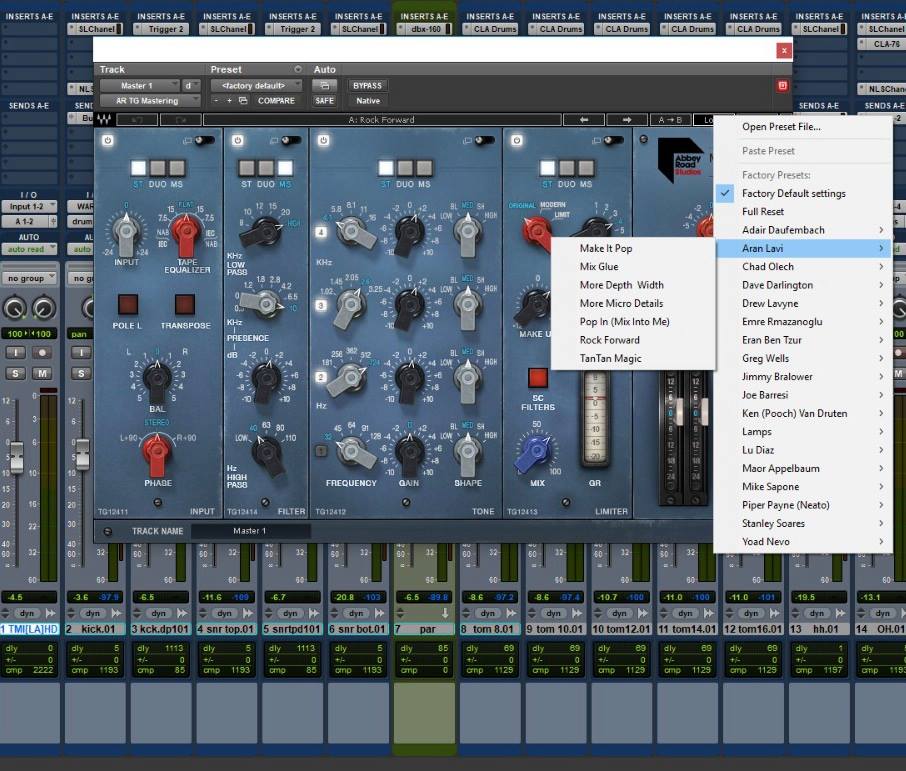Screen dimensions: 906x771
Task: Click the undo icon in the Waves toolbar
Action: coord(138,120)
